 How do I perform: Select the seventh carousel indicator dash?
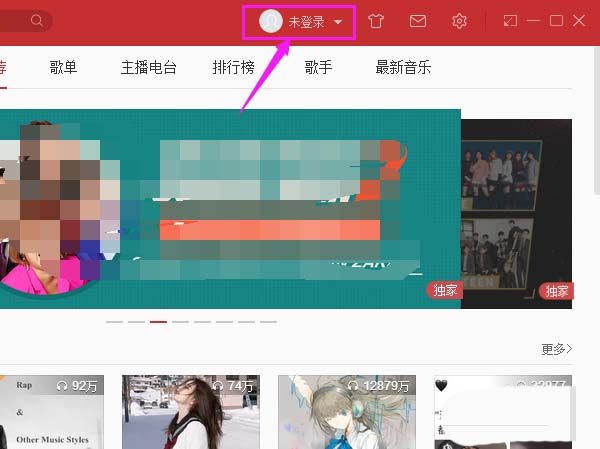[x=246, y=322]
